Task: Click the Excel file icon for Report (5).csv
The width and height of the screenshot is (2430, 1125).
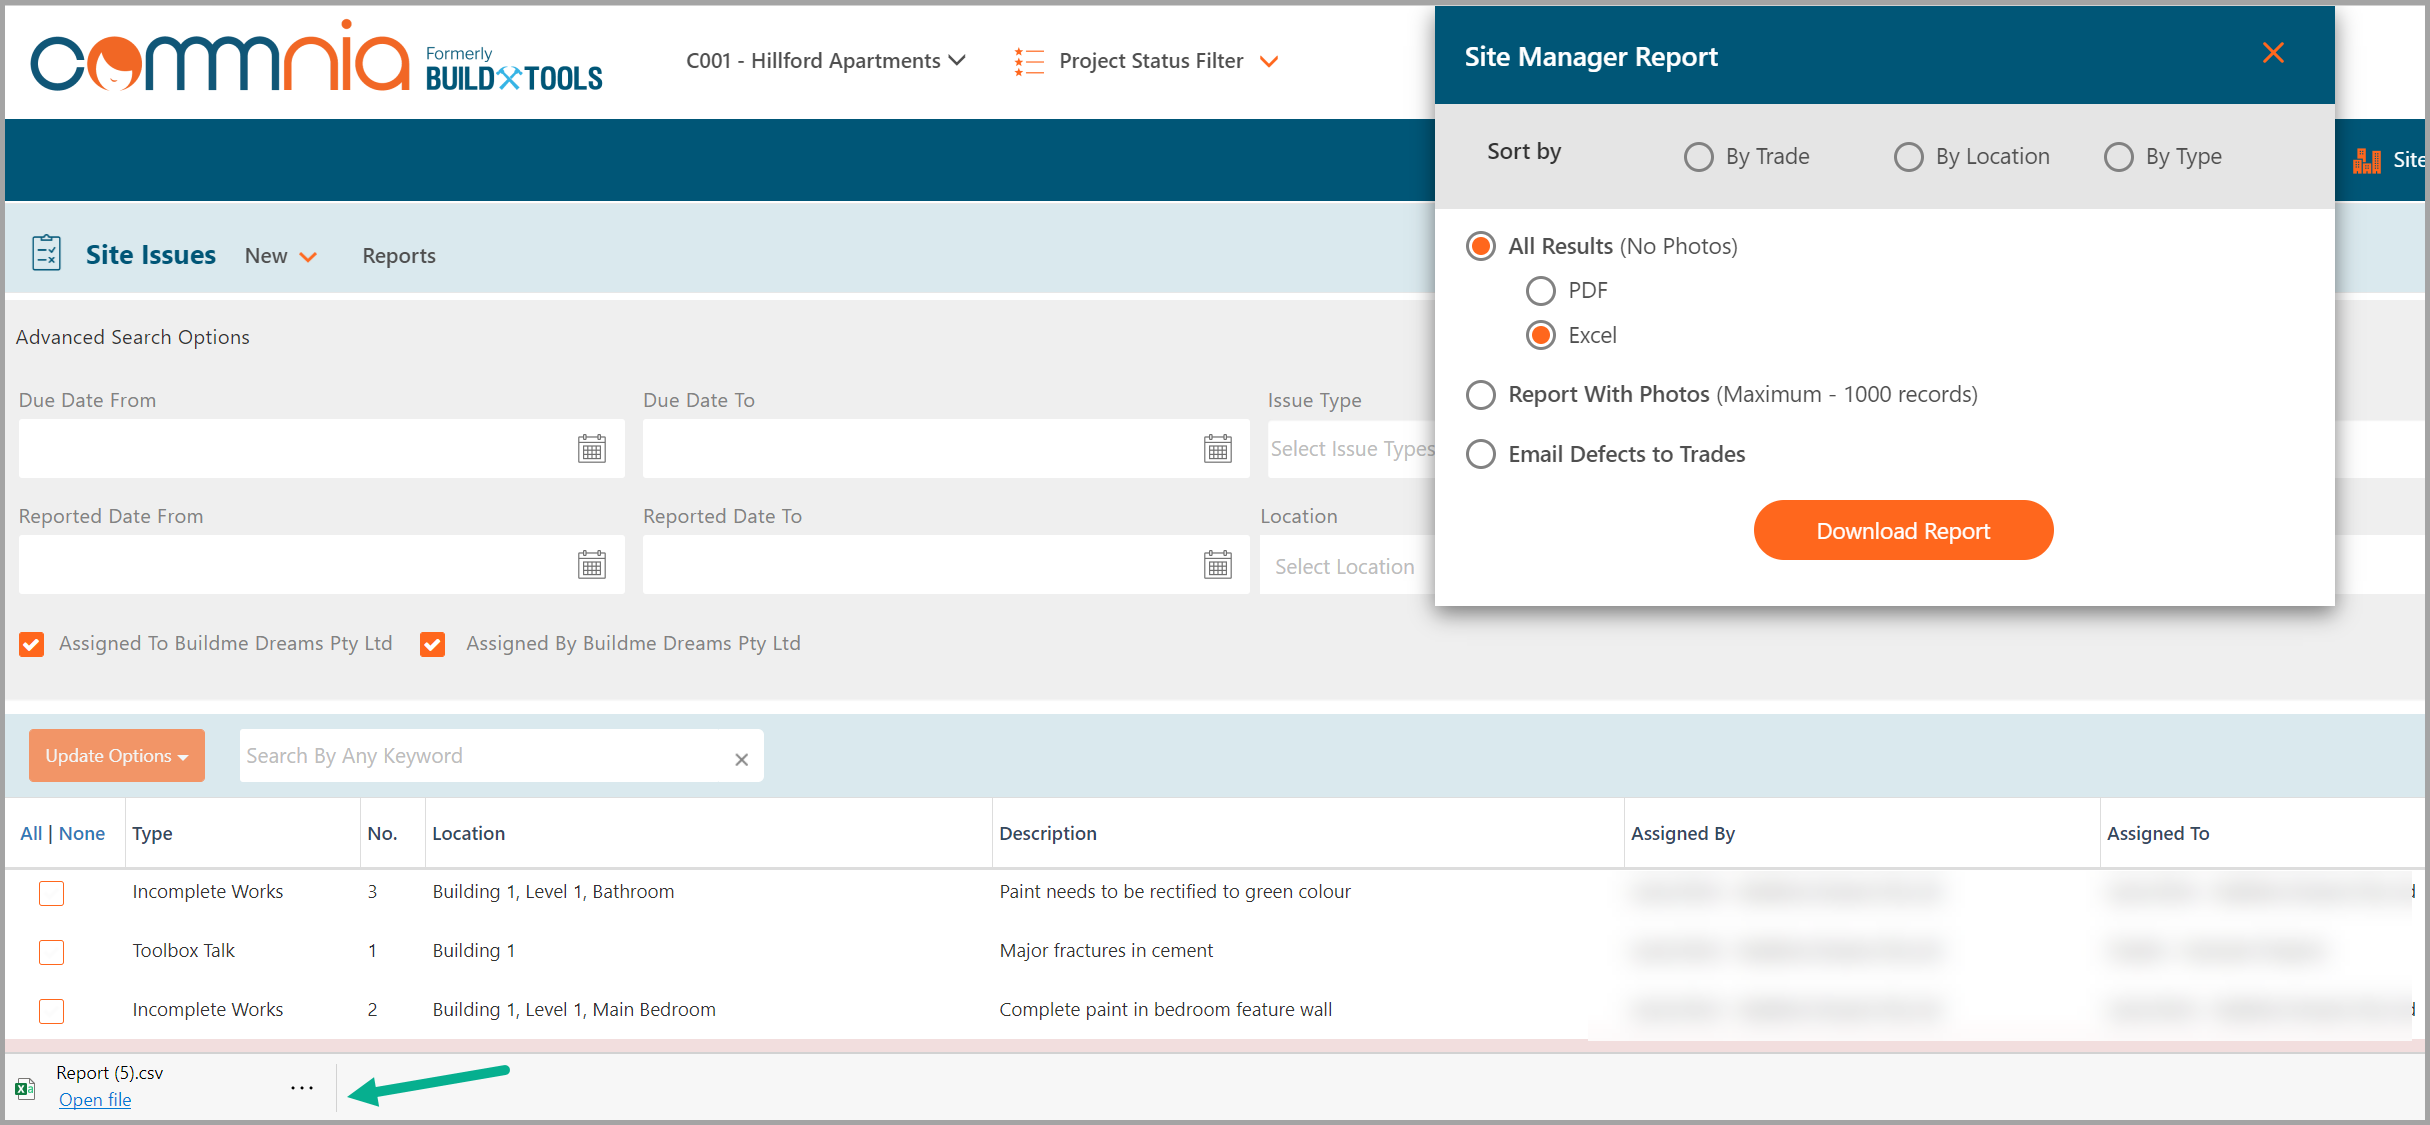Action: pyautogui.click(x=26, y=1086)
